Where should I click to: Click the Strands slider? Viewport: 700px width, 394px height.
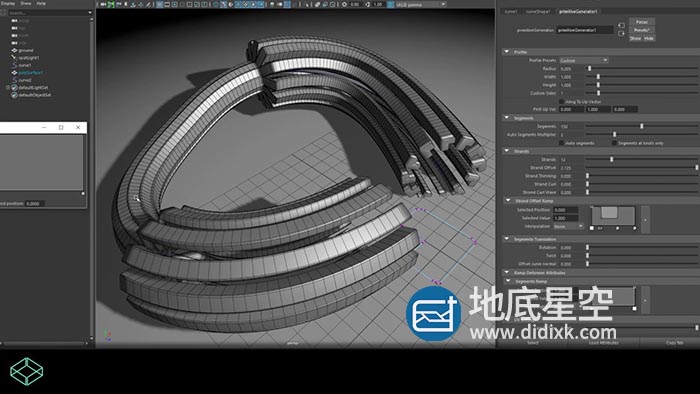pyautogui.click(x=642, y=159)
